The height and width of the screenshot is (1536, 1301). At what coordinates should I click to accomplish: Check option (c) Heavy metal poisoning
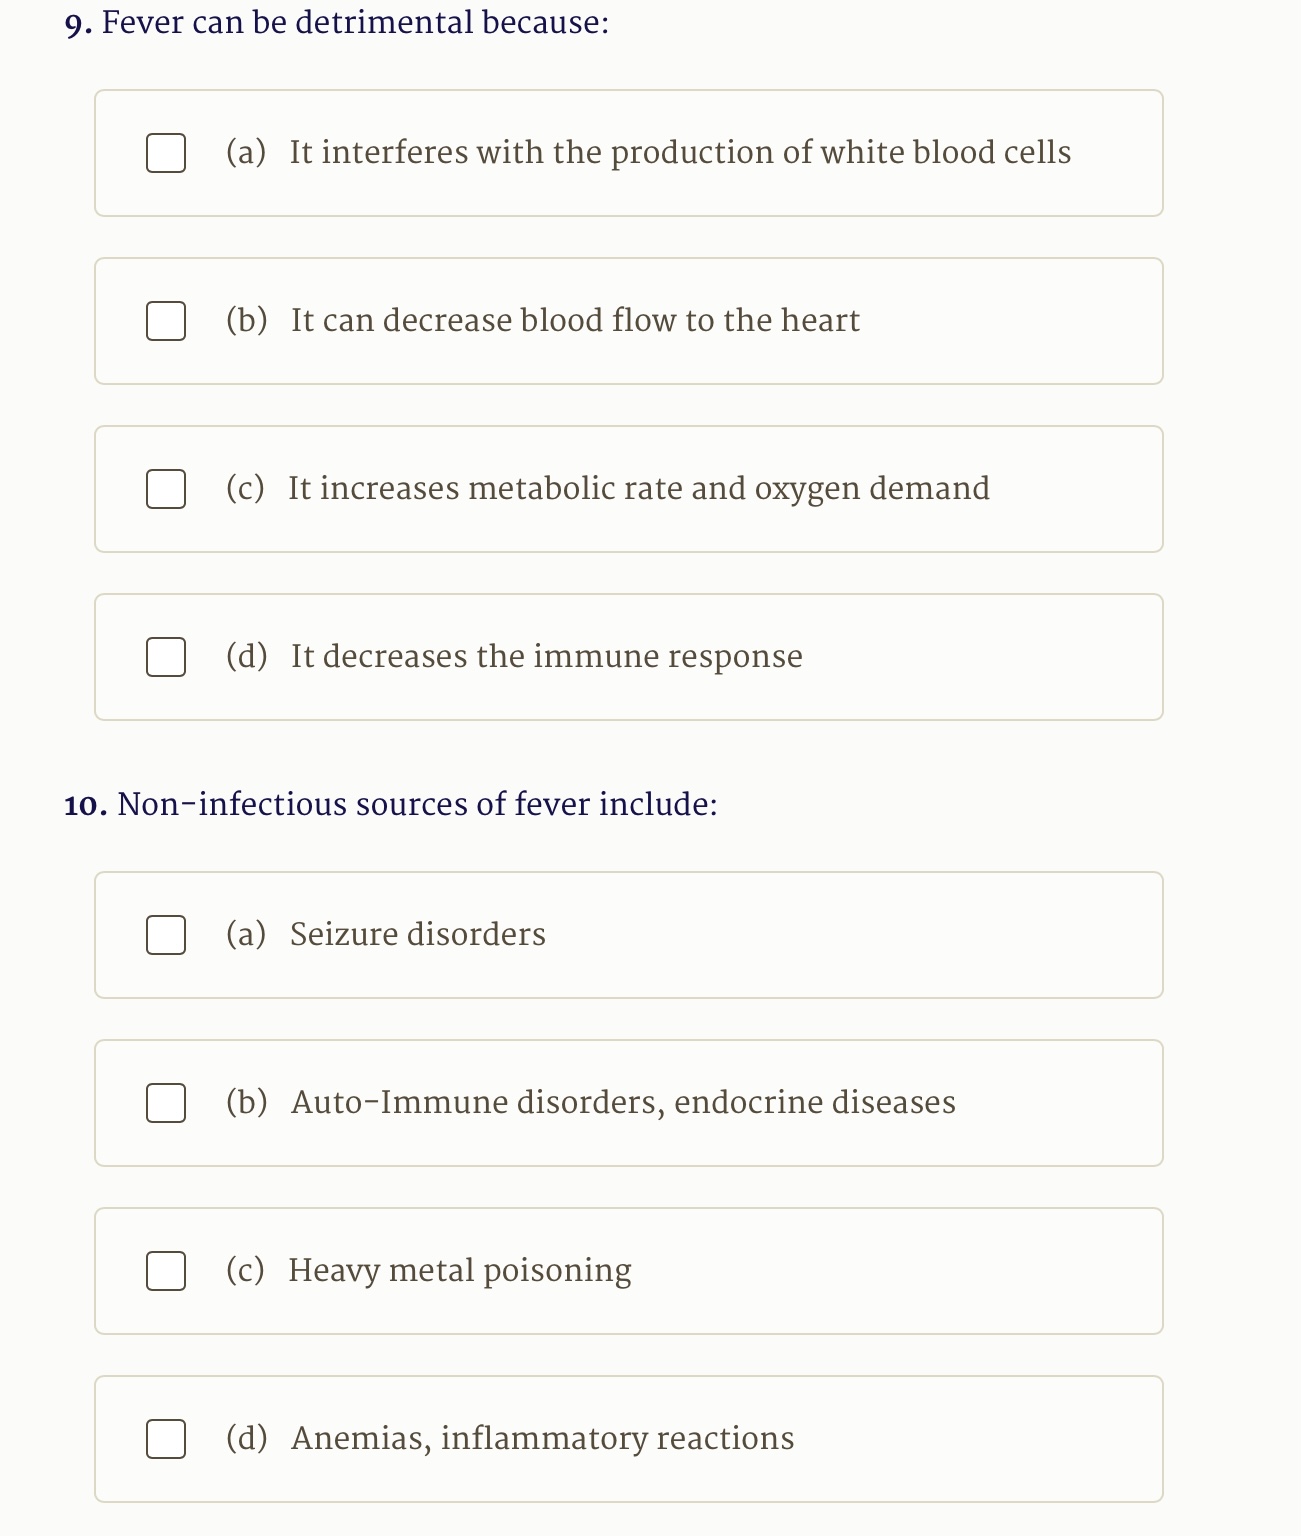pos(166,1271)
